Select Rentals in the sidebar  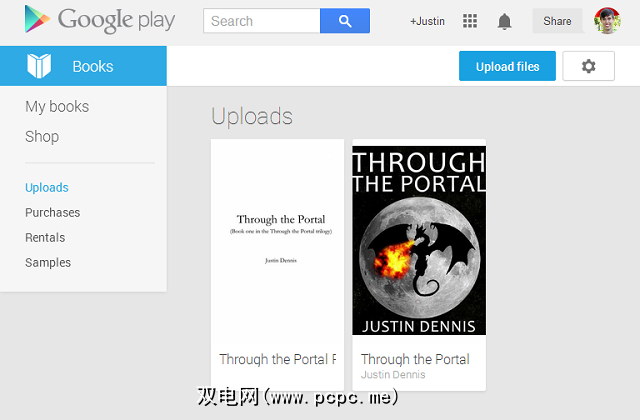click(x=45, y=238)
